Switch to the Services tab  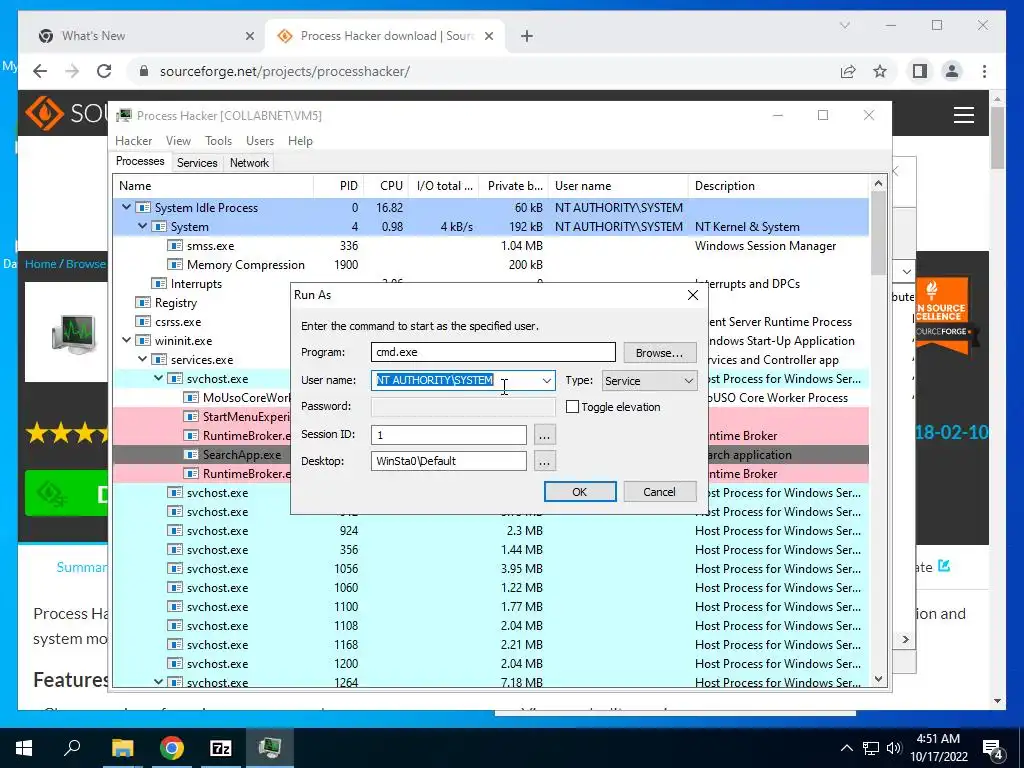197,163
